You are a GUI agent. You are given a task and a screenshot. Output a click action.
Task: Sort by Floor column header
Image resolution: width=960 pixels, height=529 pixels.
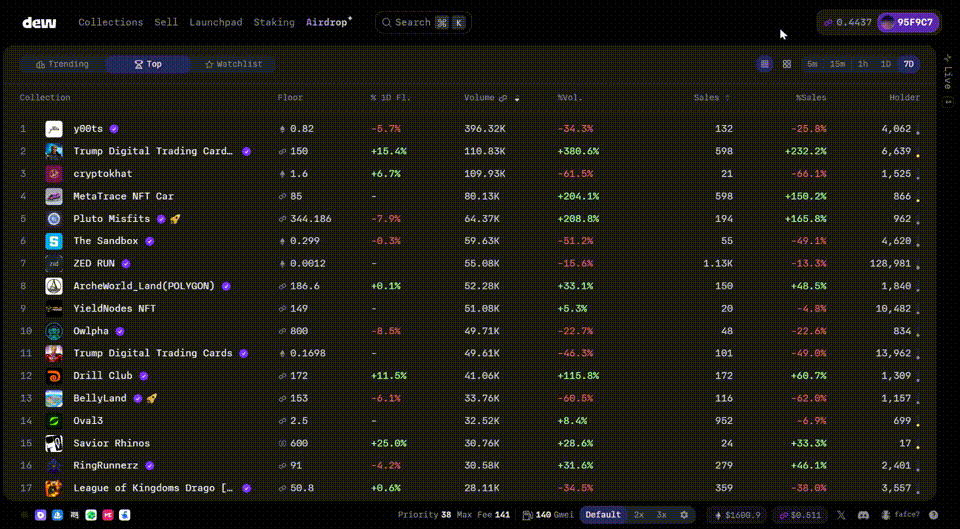tap(290, 97)
